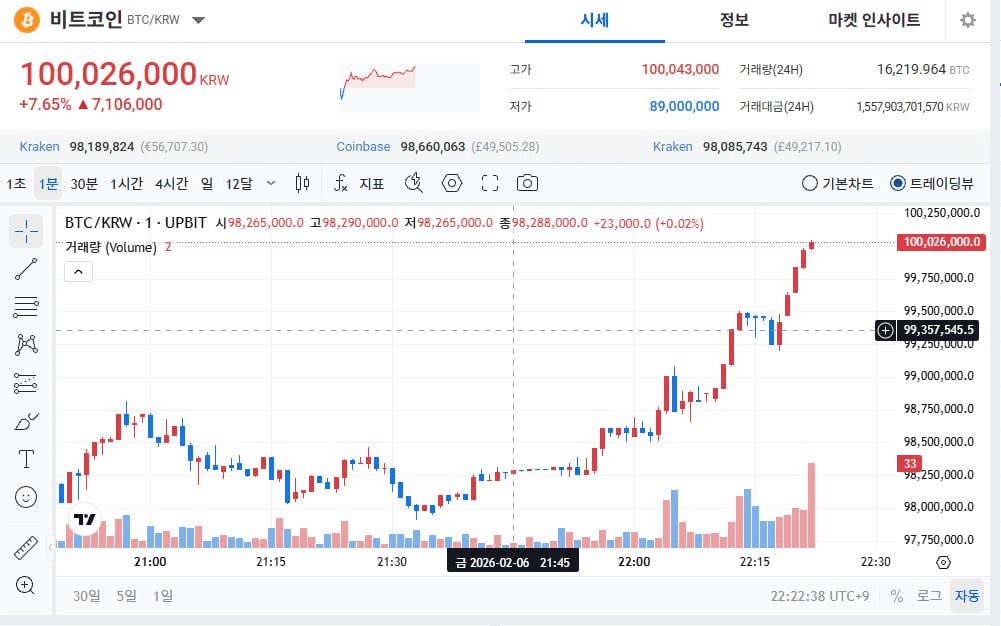
Task: Select the 일 daily interval
Action: (207, 184)
